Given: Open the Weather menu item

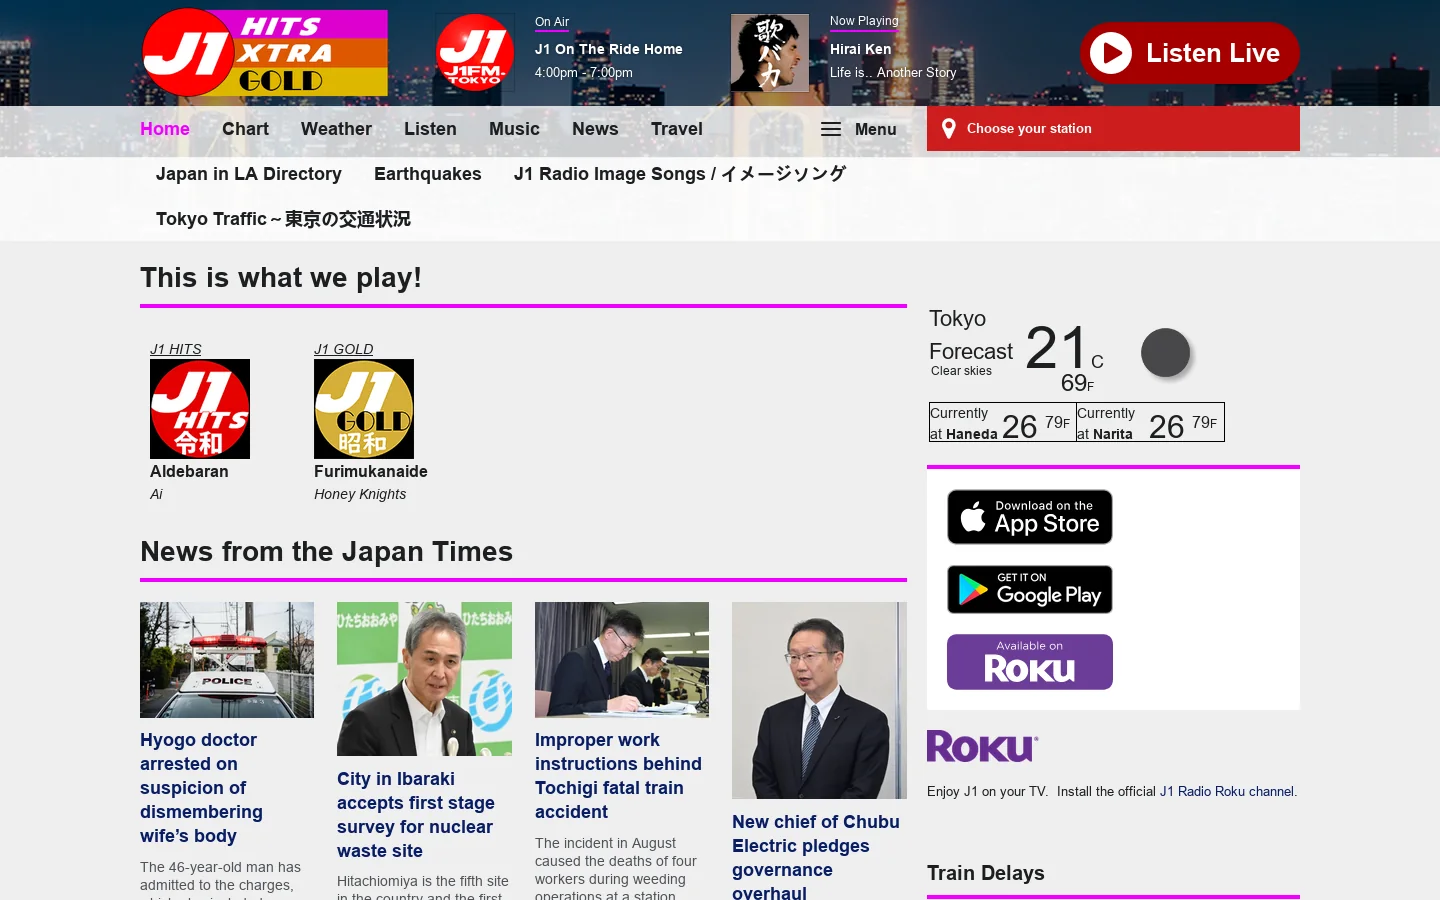Looking at the screenshot, I should pos(336,129).
